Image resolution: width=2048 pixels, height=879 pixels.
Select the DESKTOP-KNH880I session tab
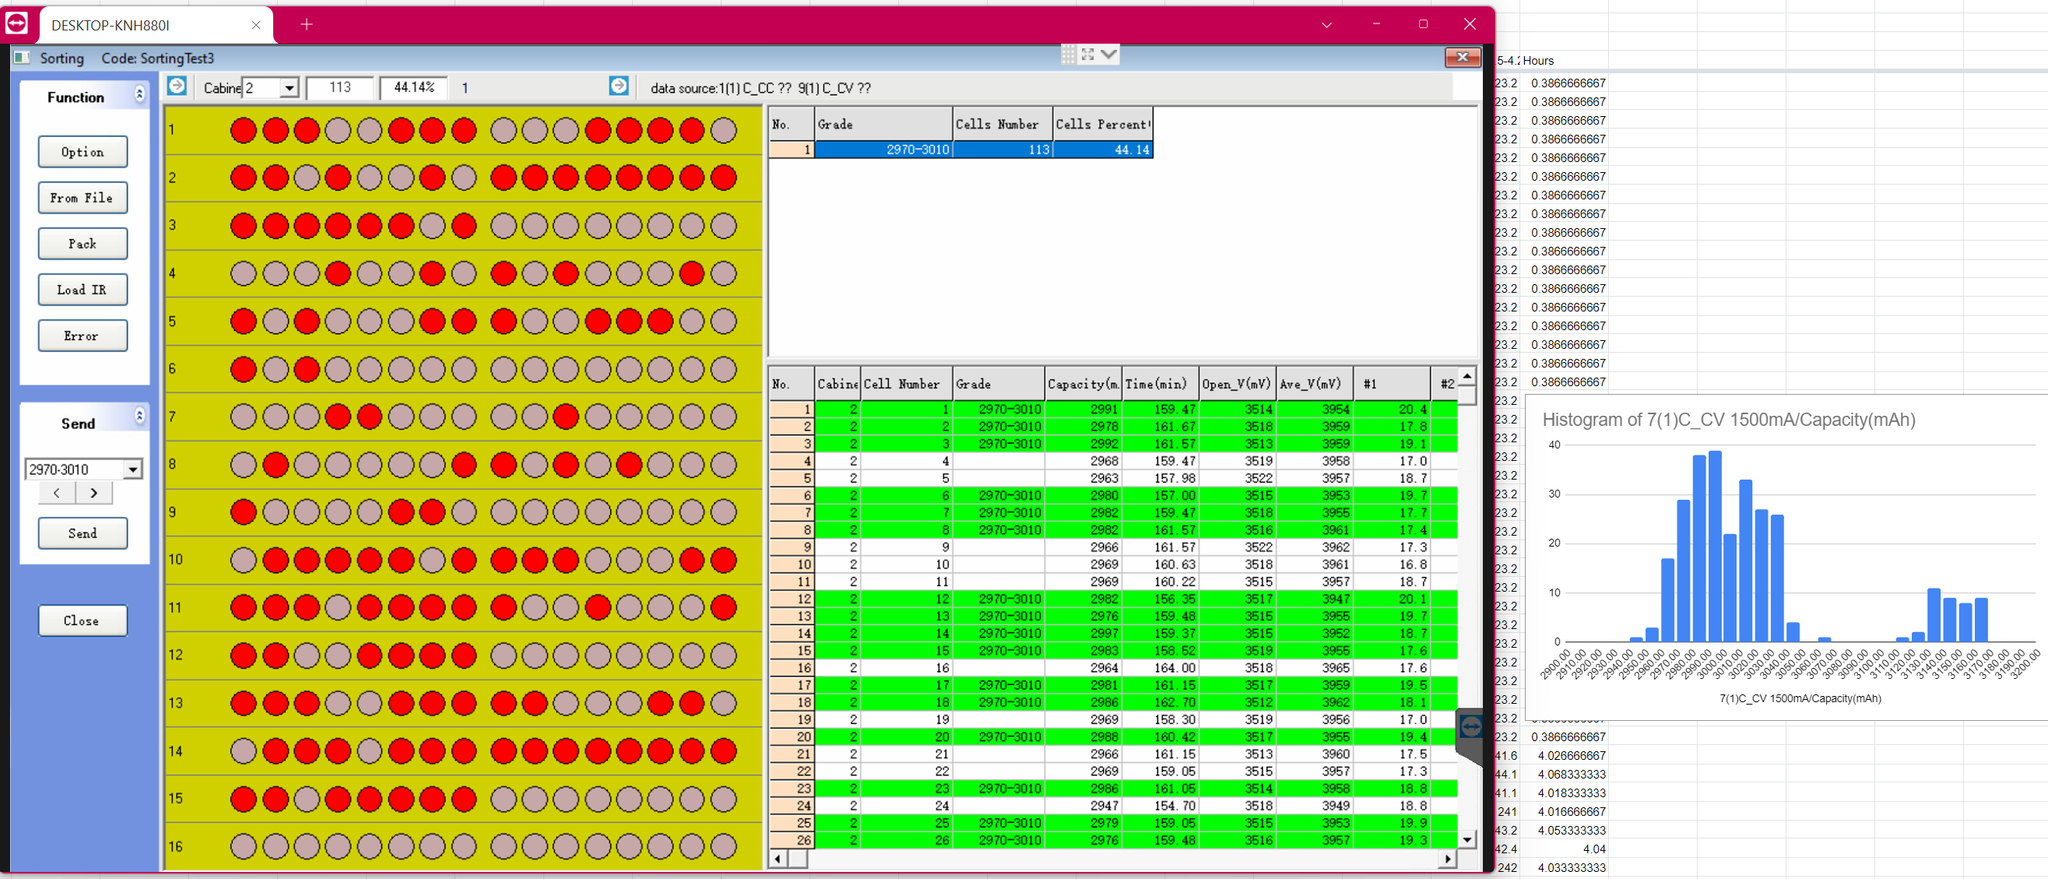tap(154, 25)
